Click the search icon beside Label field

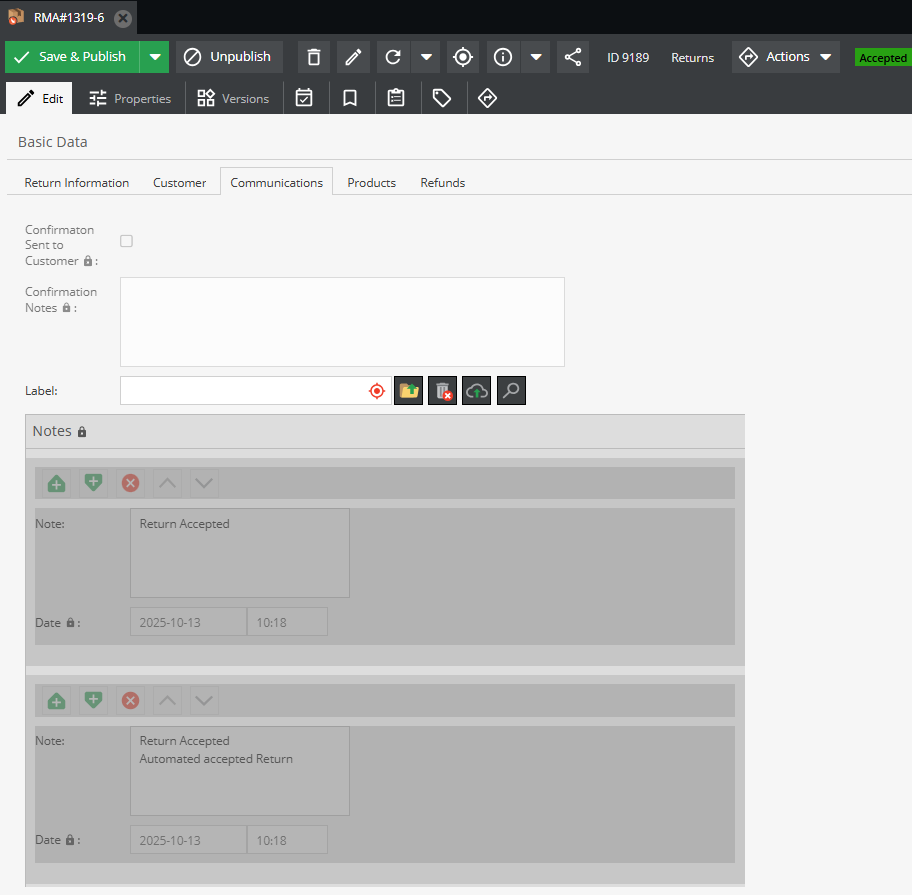pos(511,391)
